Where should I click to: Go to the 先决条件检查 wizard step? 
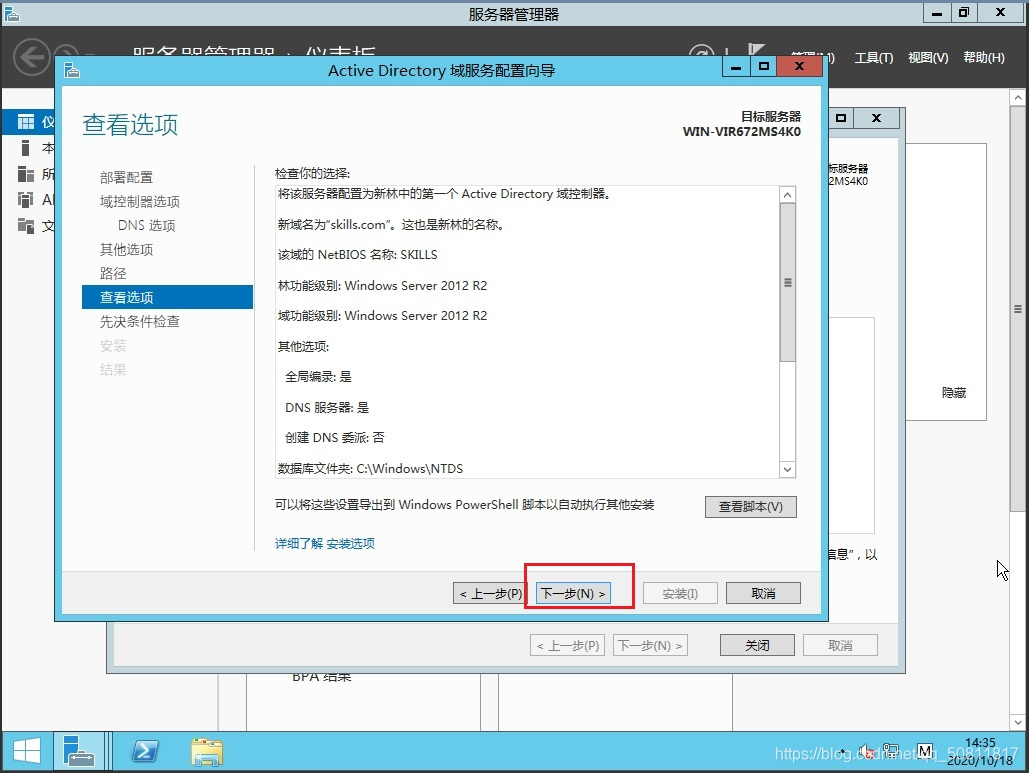tap(140, 321)
